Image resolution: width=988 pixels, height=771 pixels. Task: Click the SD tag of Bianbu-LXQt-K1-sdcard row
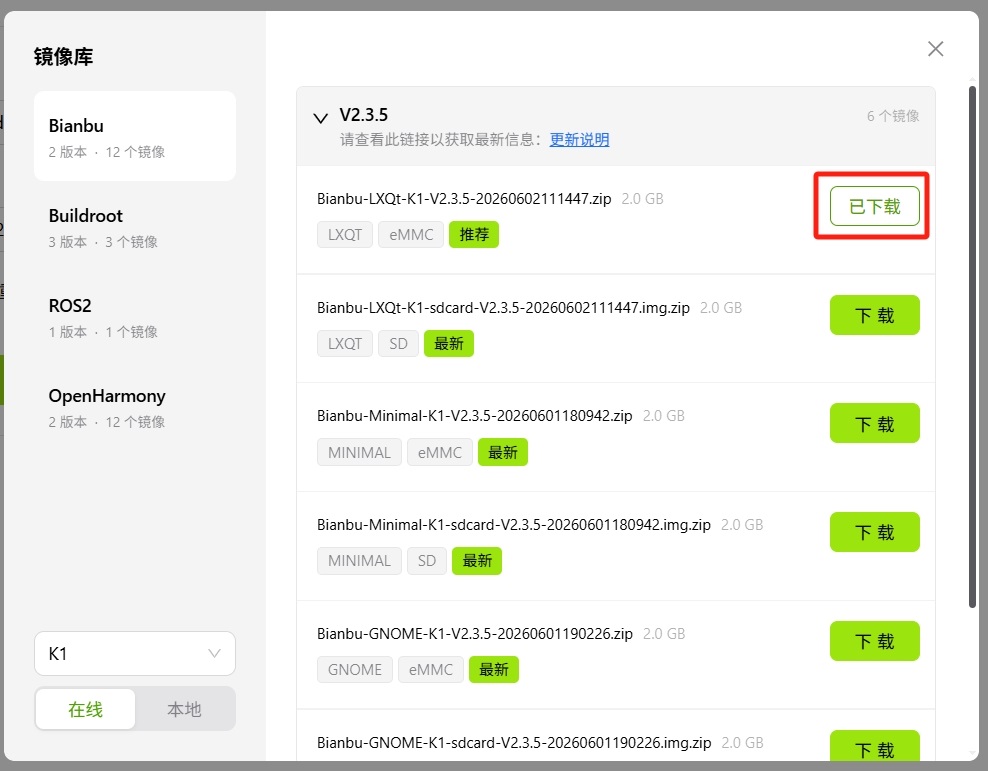point(398,343)
